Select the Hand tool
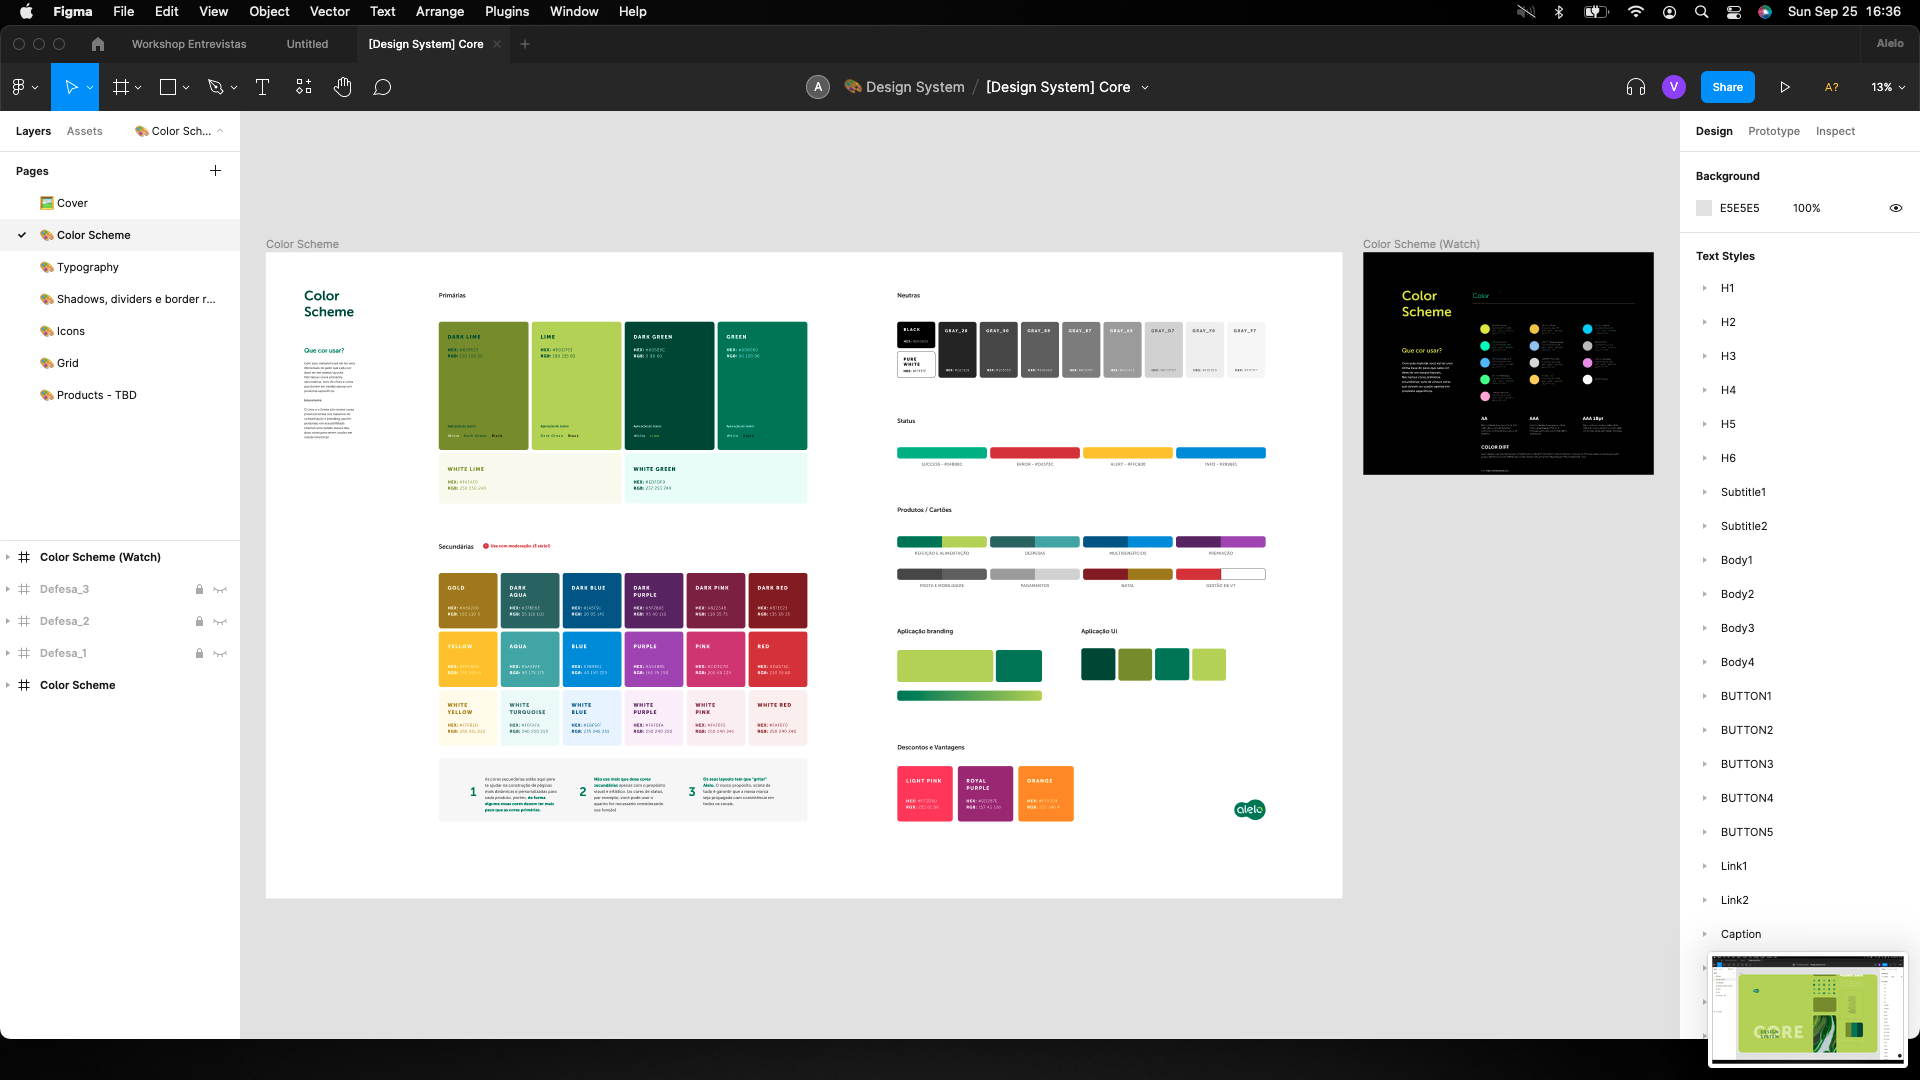The width and height of the screenshot is (1920, 1080). click(342, 87)
